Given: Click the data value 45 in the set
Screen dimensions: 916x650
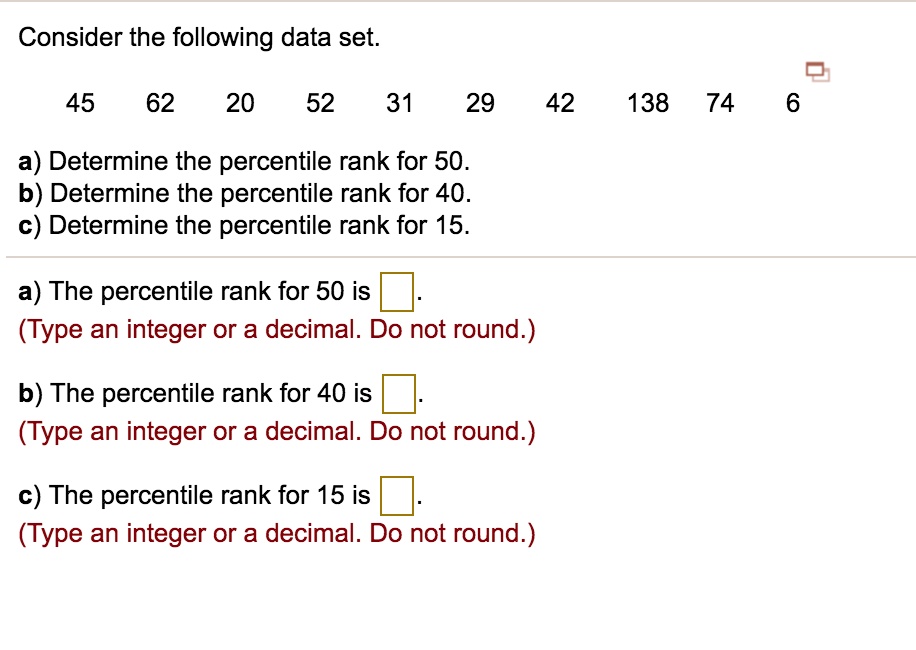Looking at the screenshot, I should 80,103.
